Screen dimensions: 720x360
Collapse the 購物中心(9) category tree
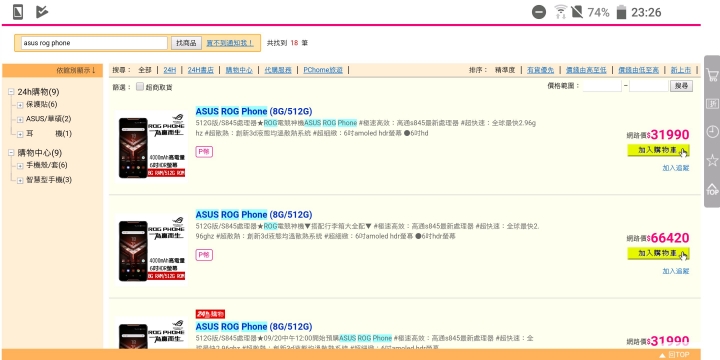pyautogui.click(x=11, y=153)
